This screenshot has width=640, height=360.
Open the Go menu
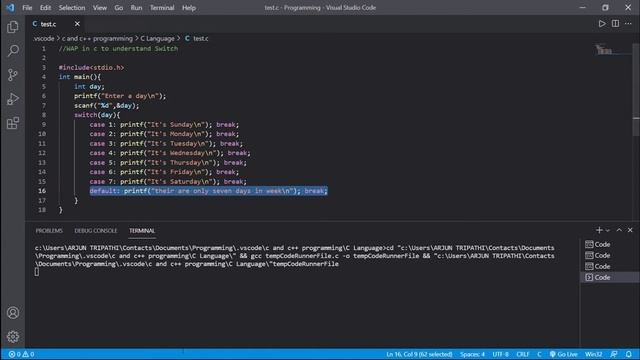click(x=119, y=7)
